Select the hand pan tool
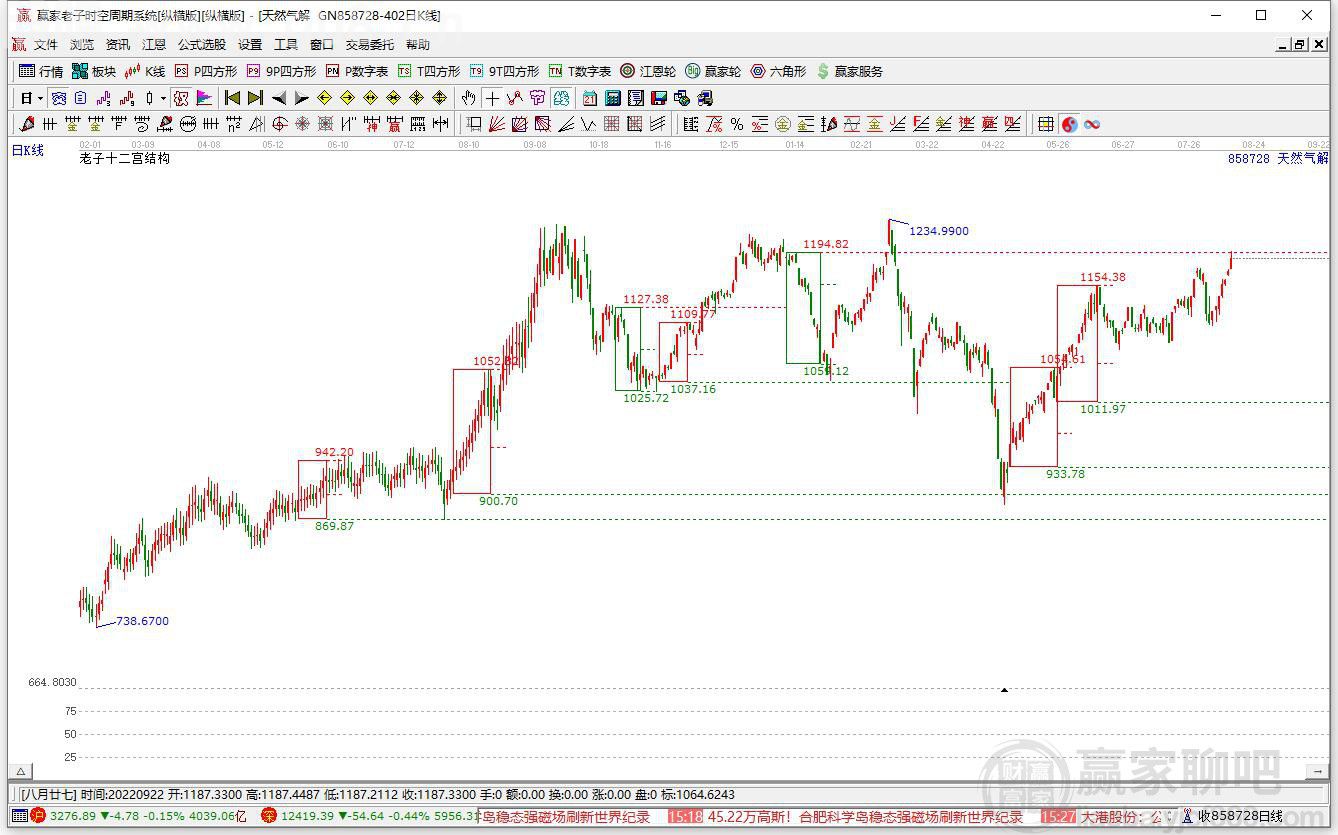Screen dimensions: 1338x835 [468, 98]
